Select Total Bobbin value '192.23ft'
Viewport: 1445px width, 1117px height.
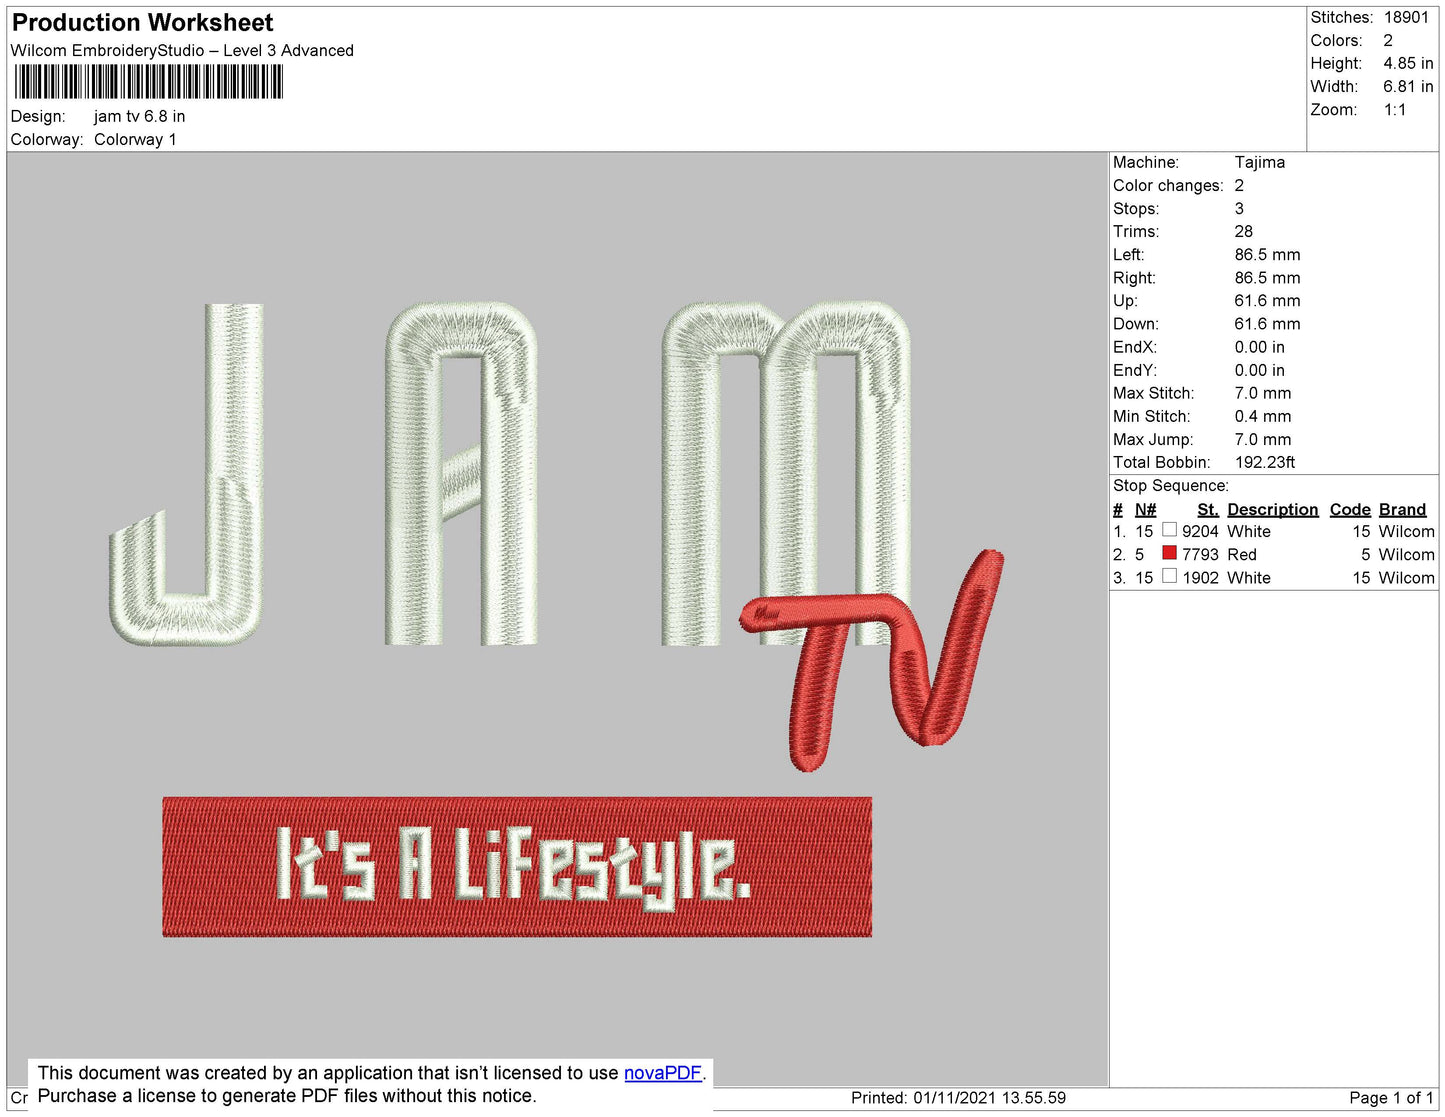point(1264,462)
